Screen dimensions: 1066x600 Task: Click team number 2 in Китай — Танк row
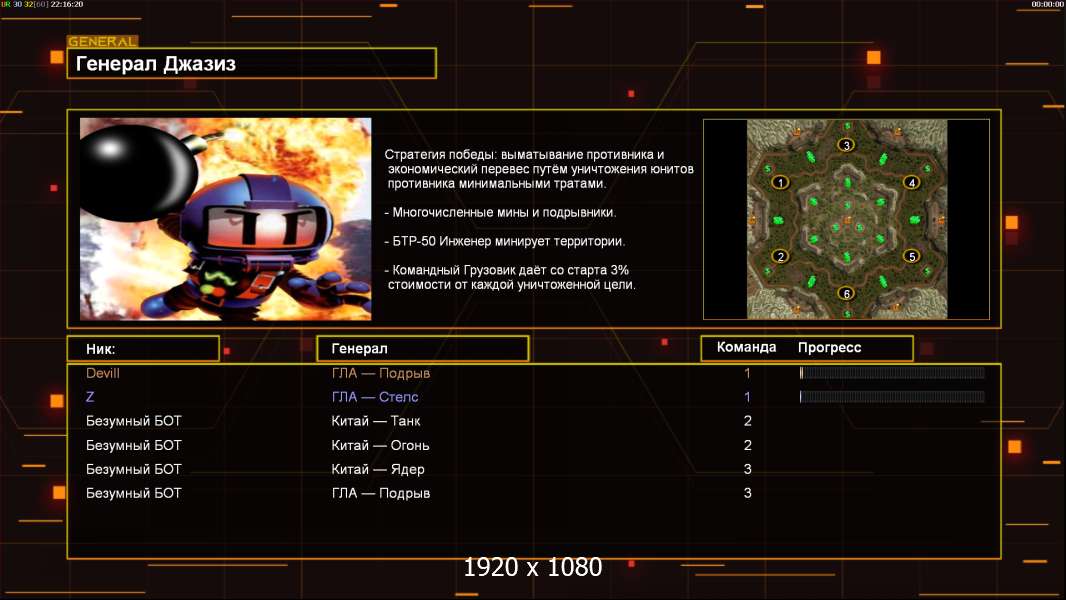coord(747,421)
